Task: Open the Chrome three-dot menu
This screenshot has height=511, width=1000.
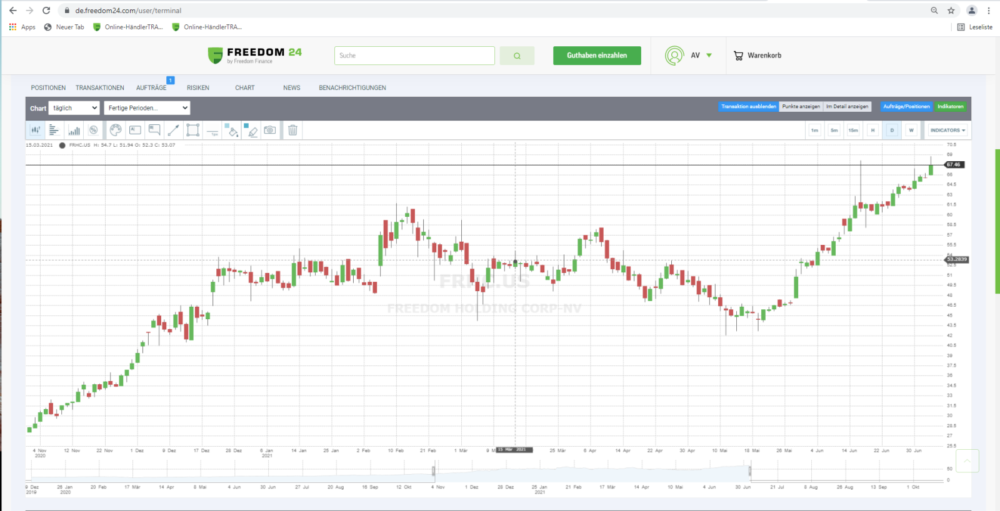Action: 988,10
